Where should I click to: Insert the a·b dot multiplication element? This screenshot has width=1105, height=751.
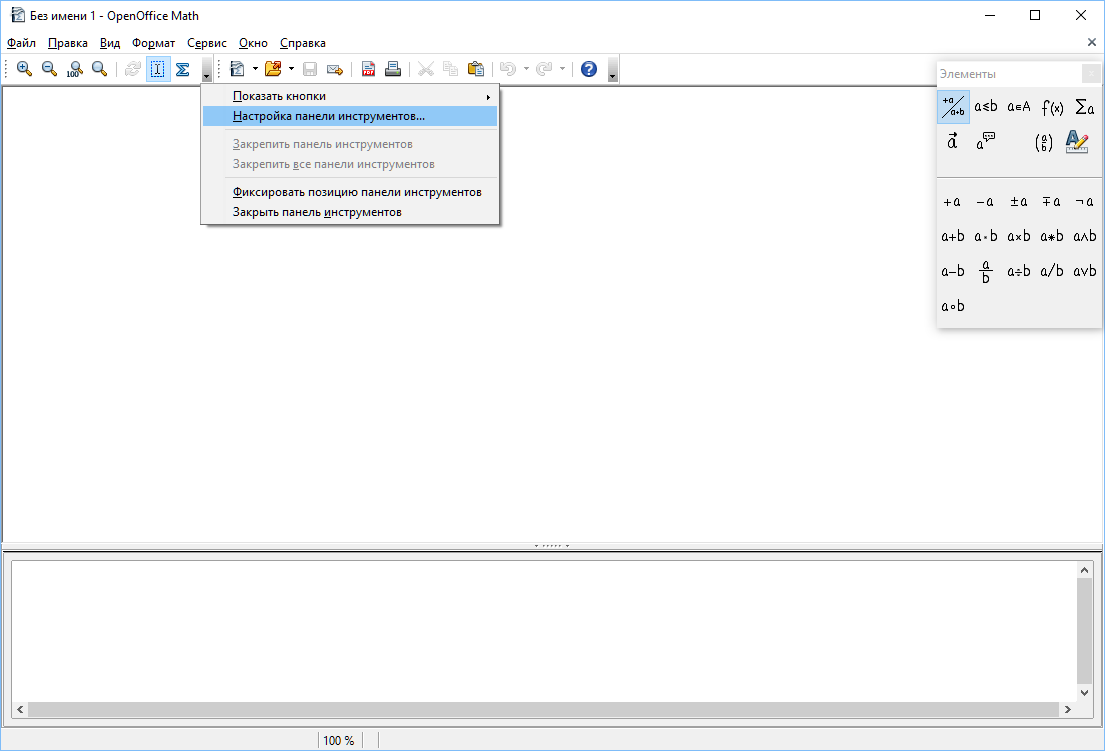coord(986,237)
